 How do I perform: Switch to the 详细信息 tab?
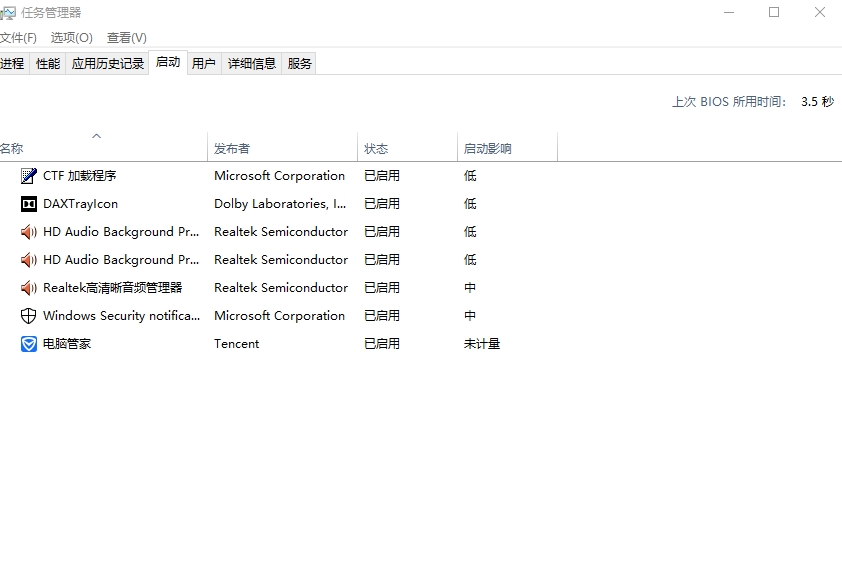pos(252,63)
